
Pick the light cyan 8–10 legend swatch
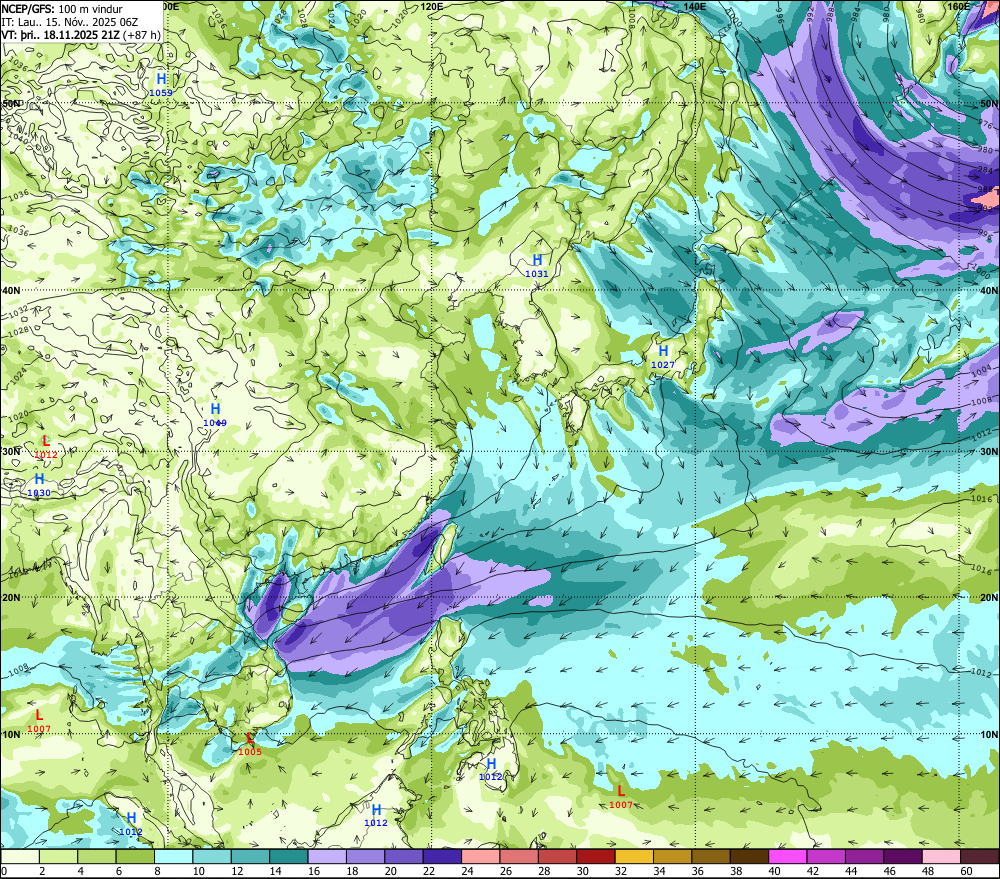pos(173,856)
